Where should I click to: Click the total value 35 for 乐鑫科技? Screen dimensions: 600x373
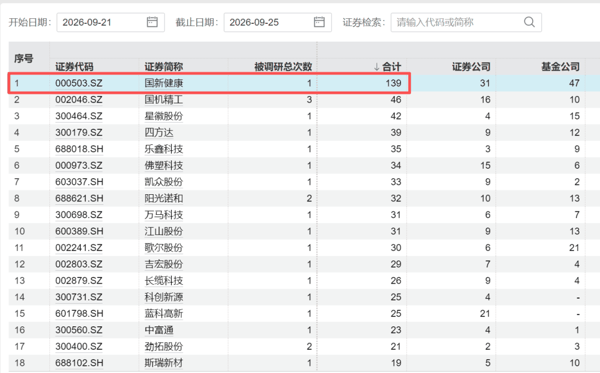pos(396,149)
